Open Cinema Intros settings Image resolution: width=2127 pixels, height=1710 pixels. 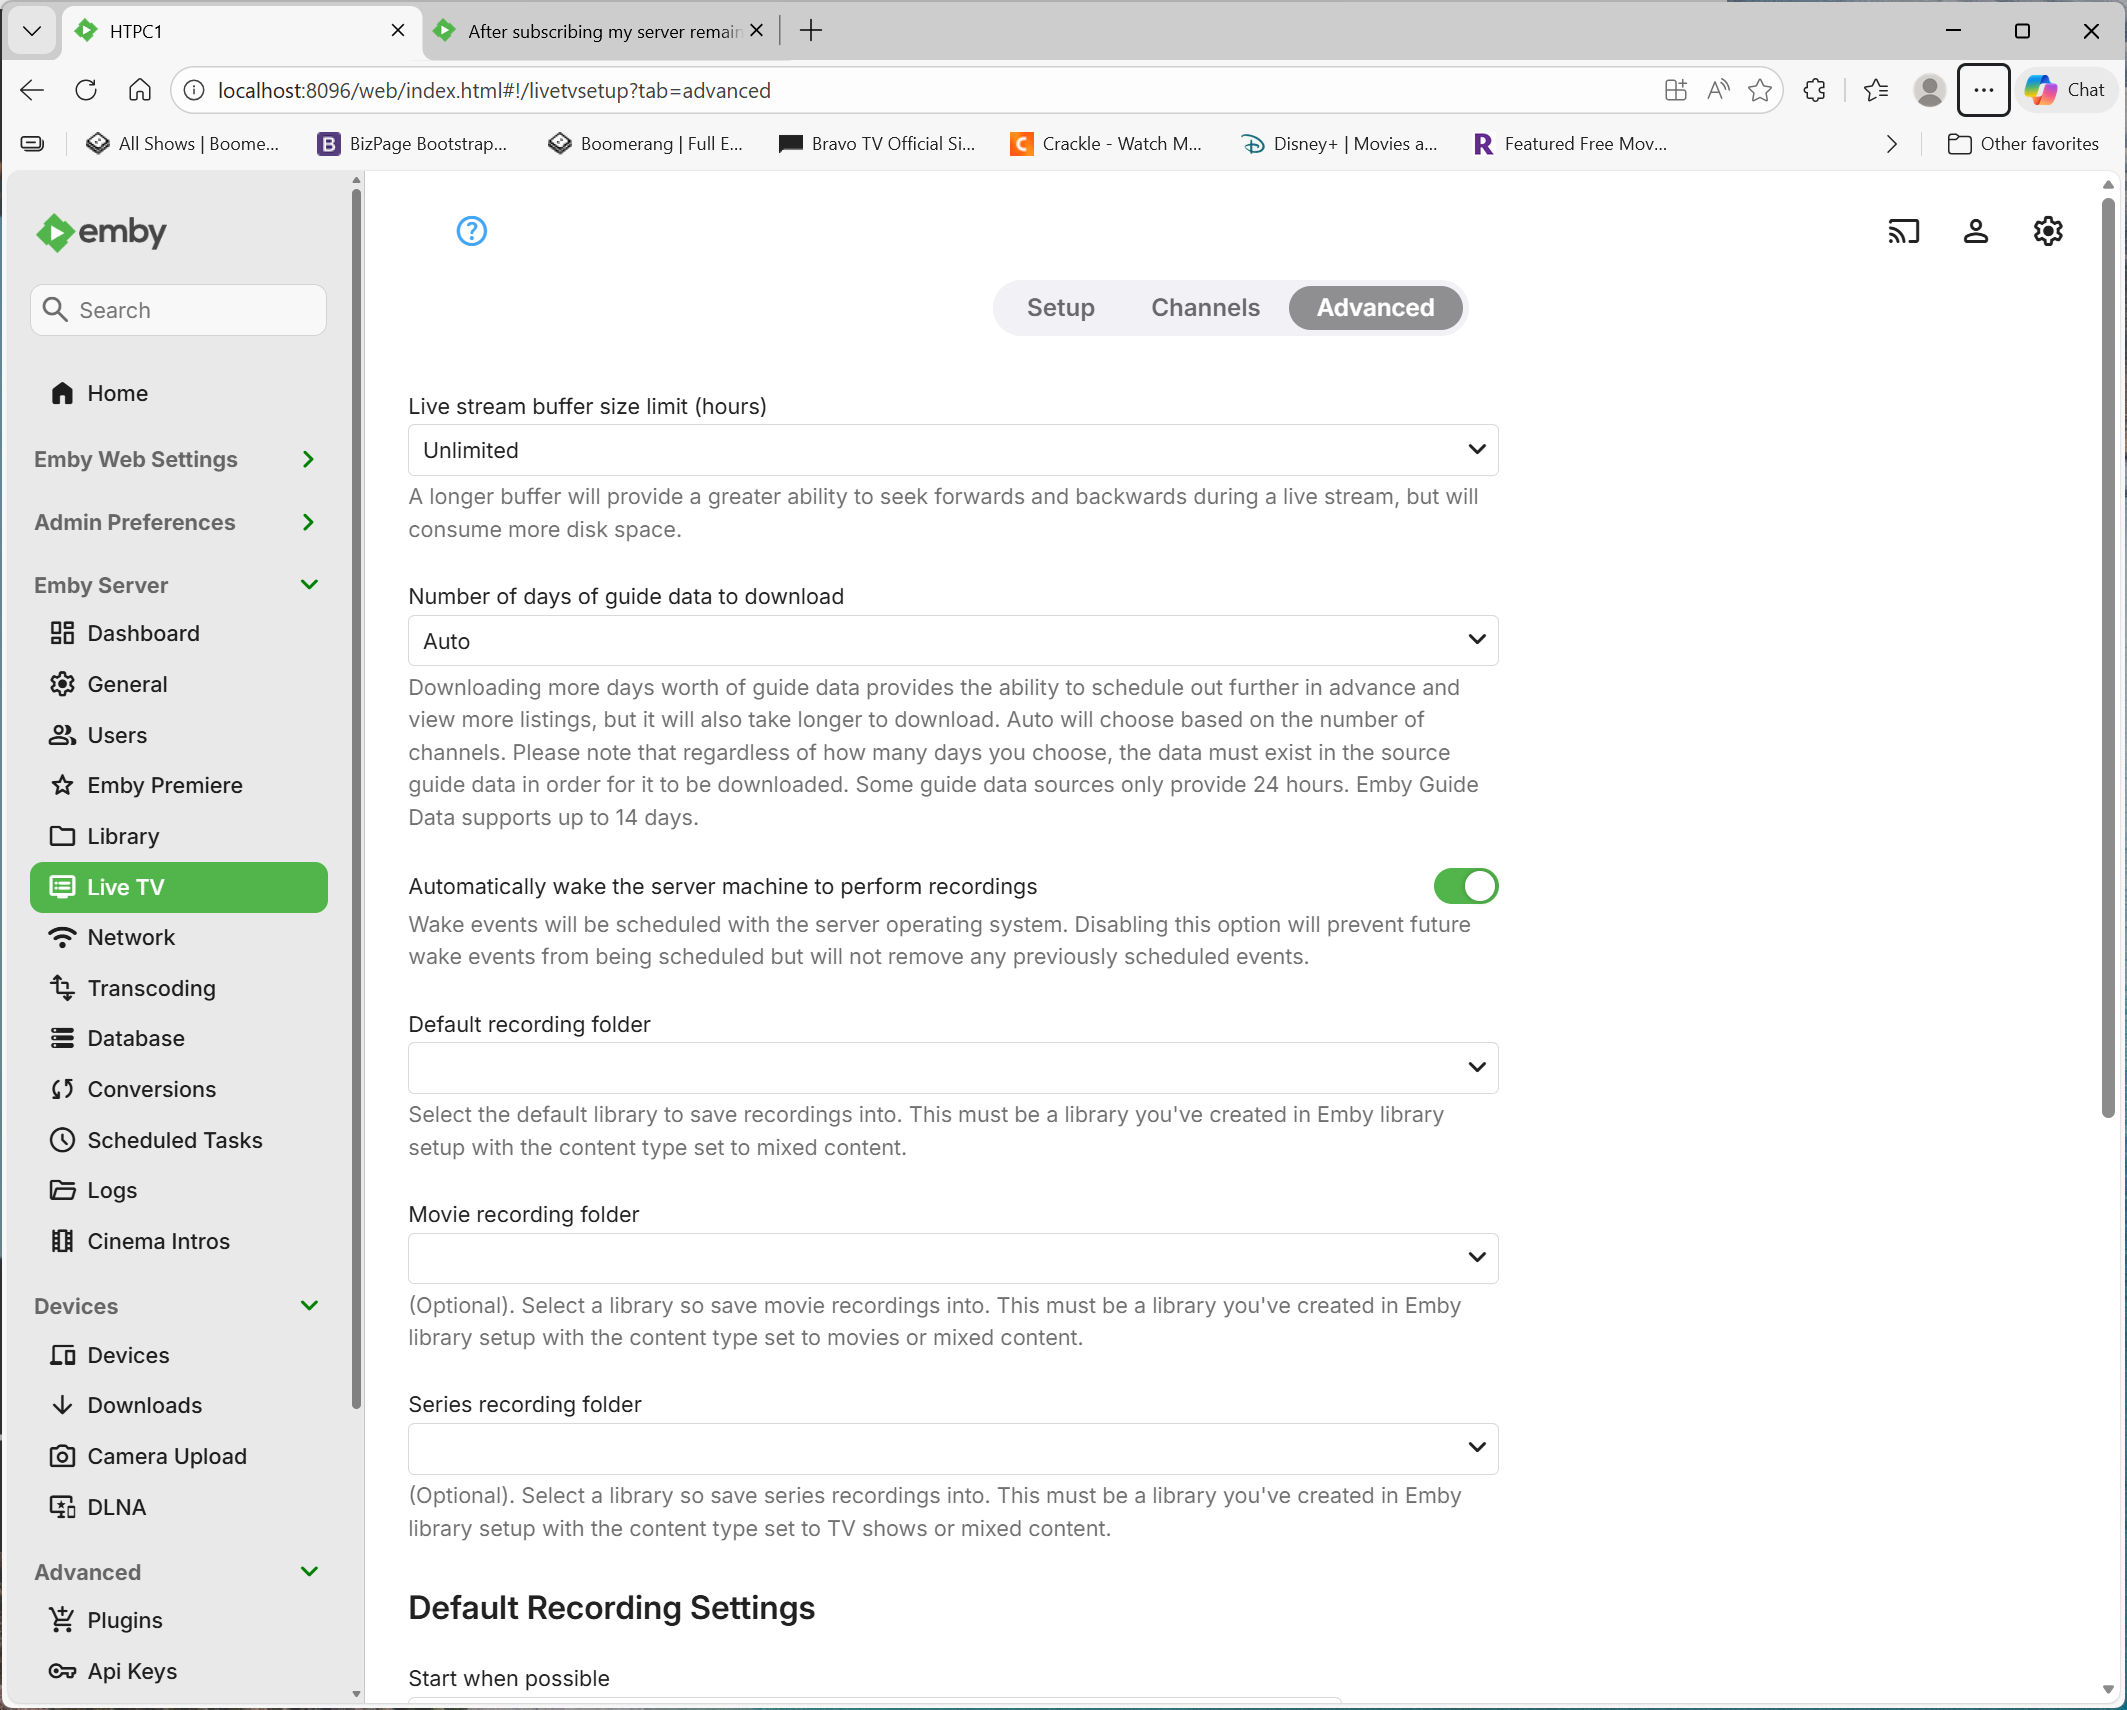pyautogui.click(x=158, y=1241)
